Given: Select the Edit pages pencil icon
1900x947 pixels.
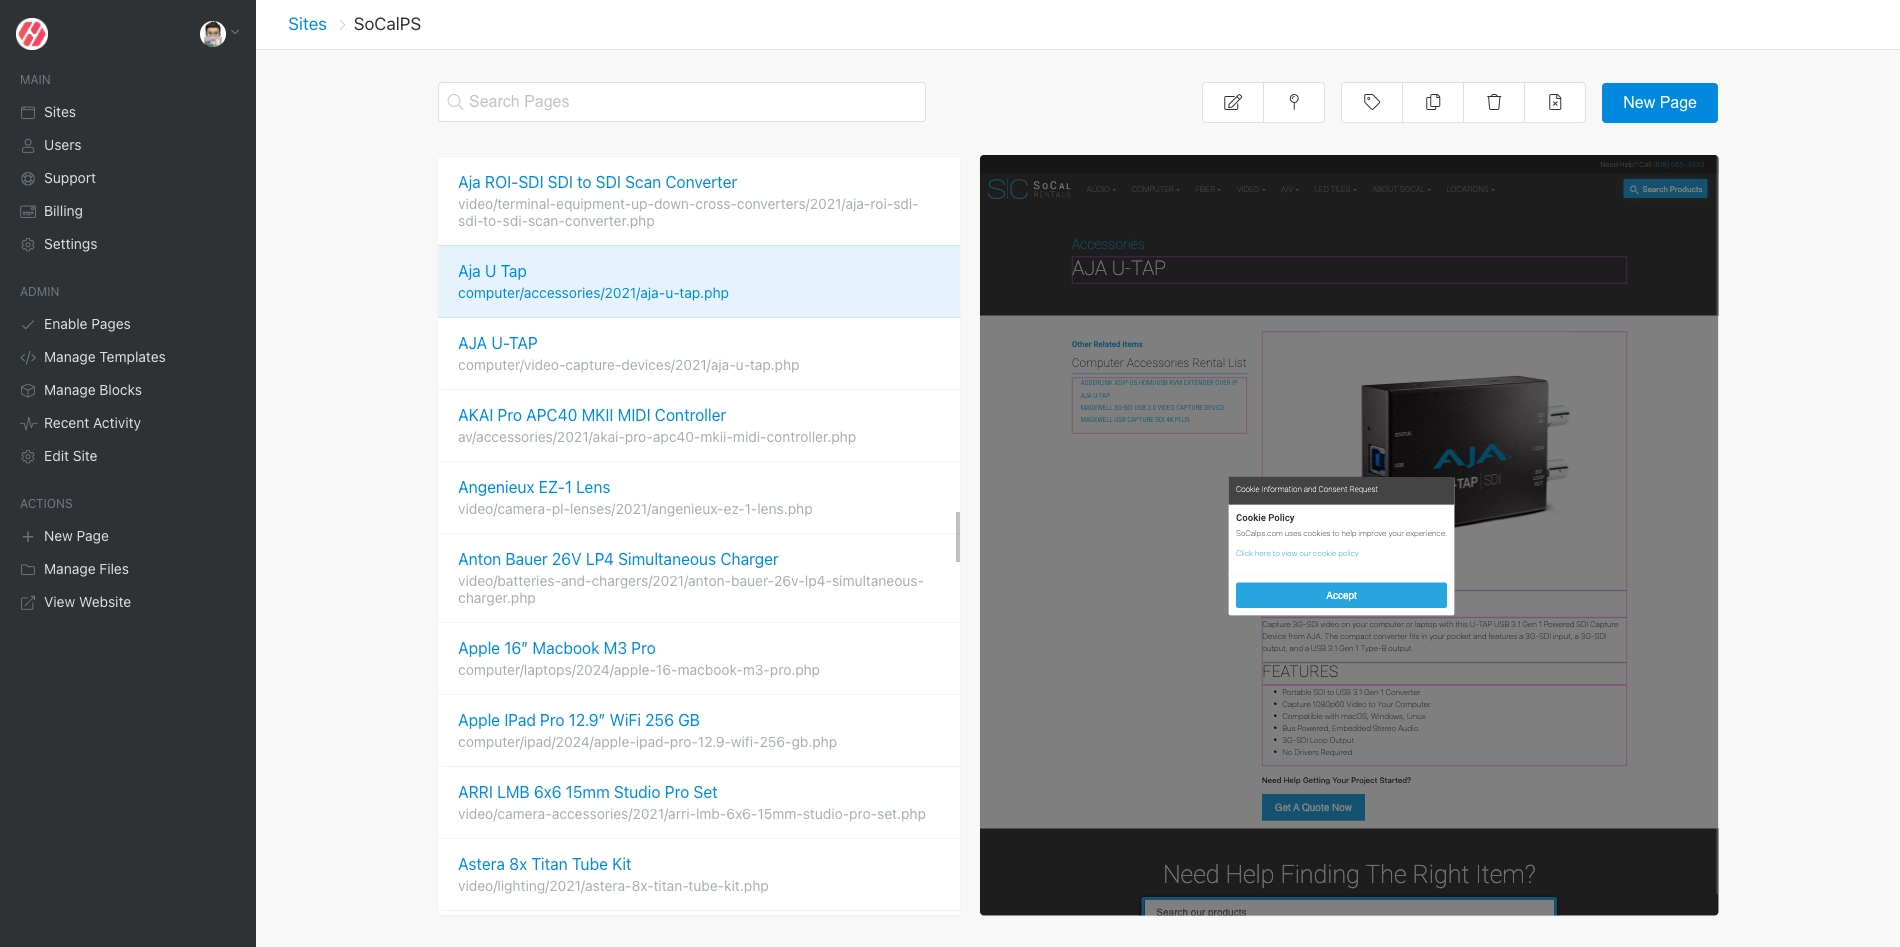Looking at the screenshot, I should (x=1232, y=102).
